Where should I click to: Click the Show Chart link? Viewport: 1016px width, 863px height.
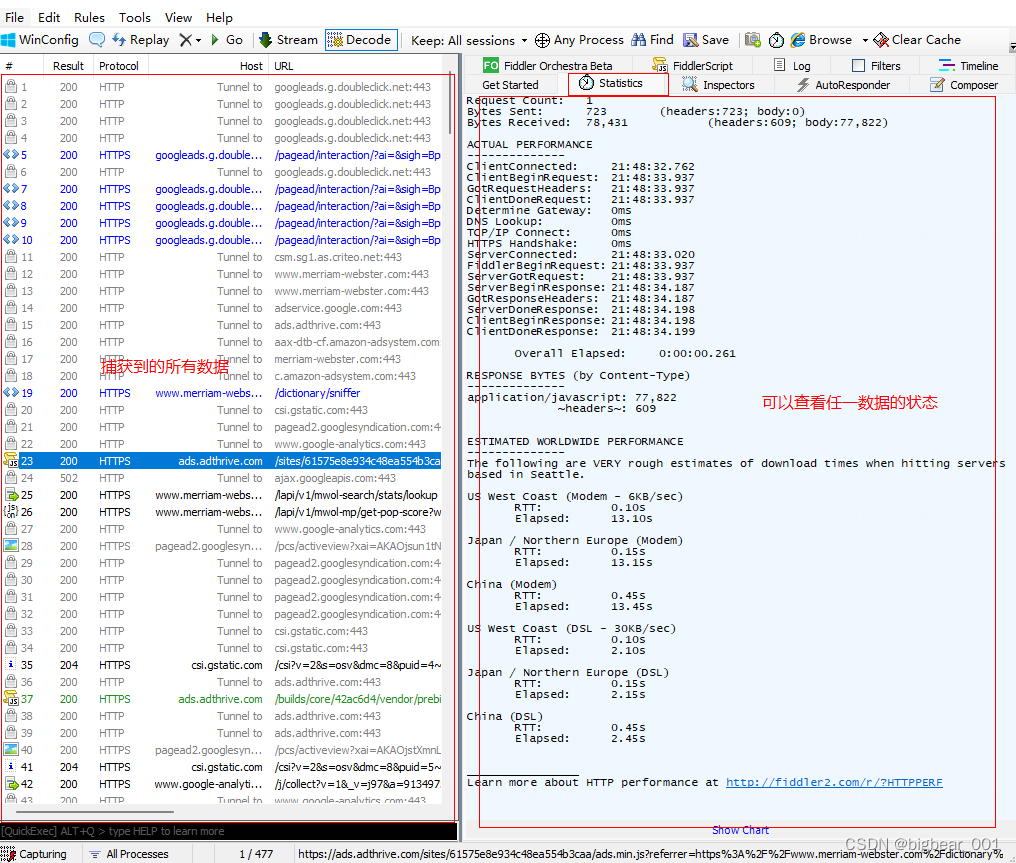coord(740,830)
